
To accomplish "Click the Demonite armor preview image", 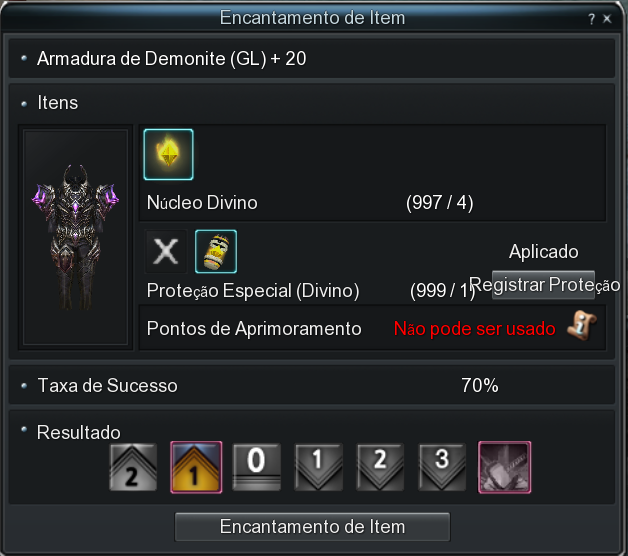I will click(x=75, y=237).
